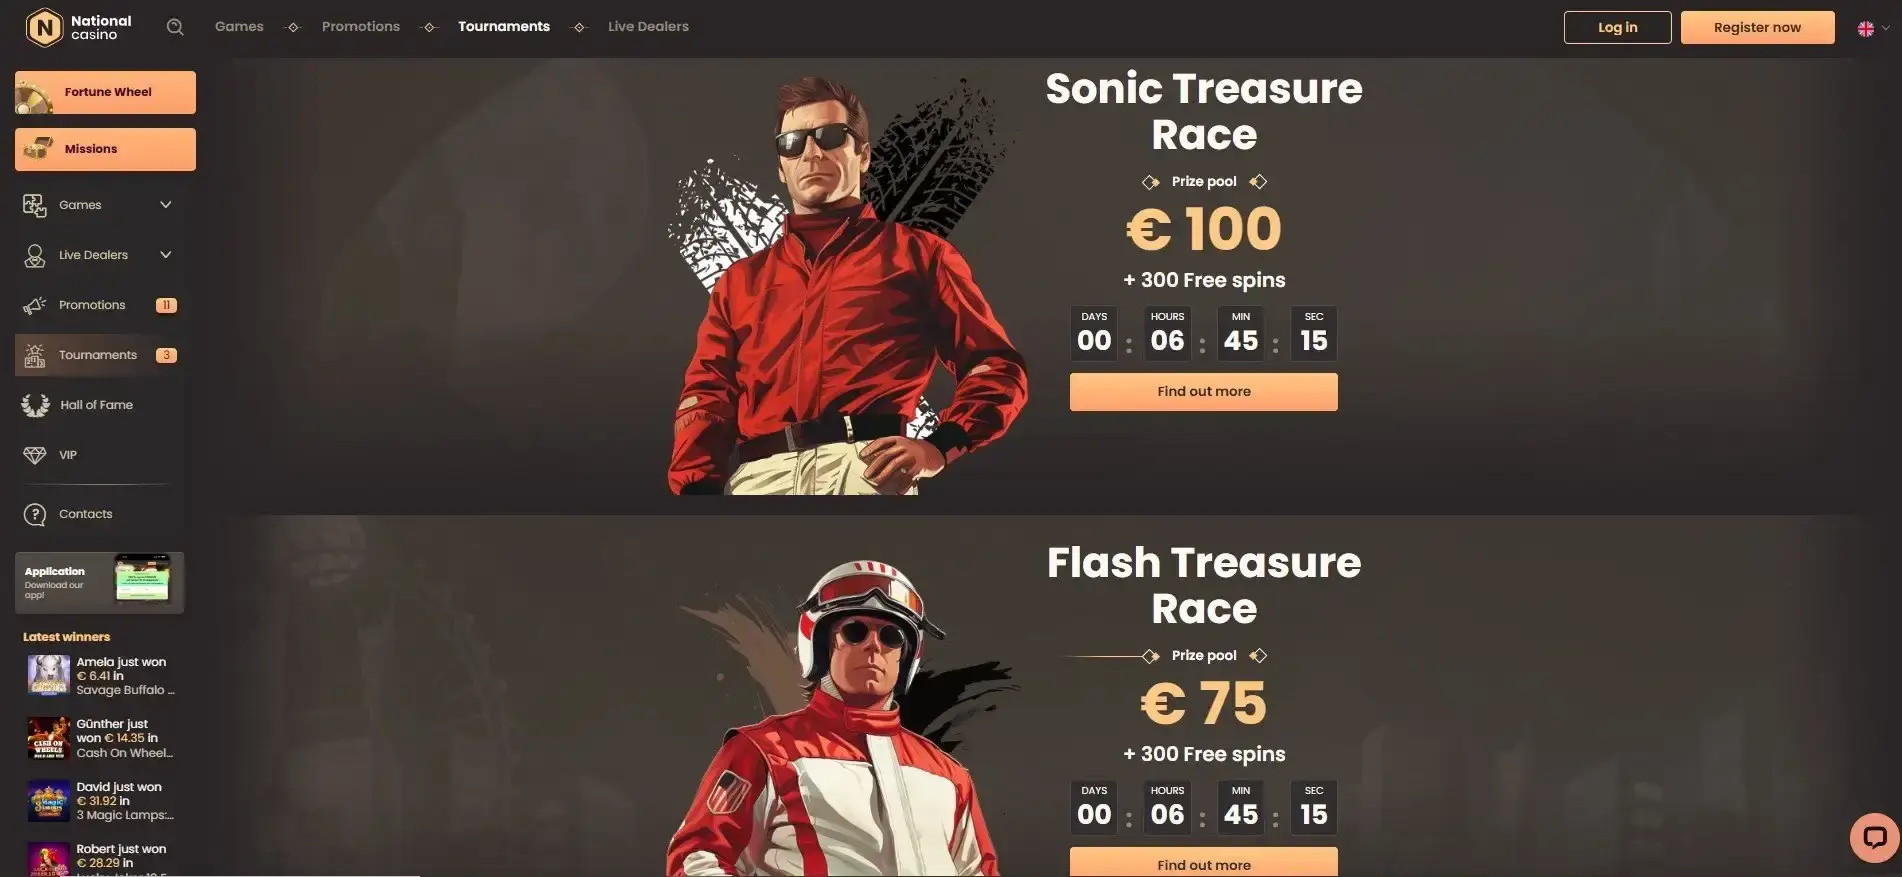Click the VIP diamond icon

click(x=35, y=455)
